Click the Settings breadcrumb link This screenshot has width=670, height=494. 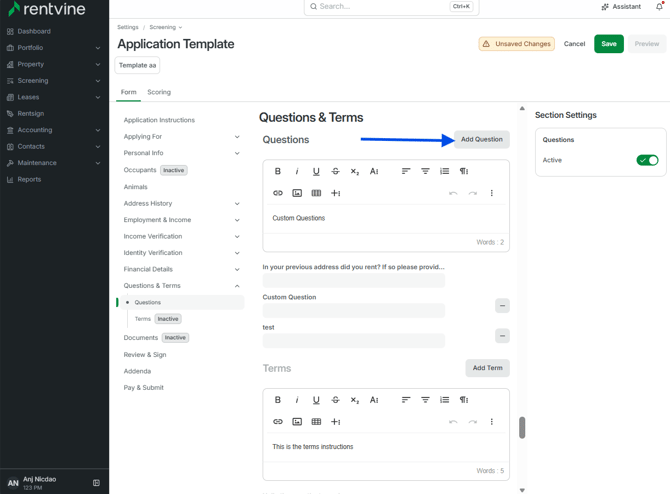128,27
